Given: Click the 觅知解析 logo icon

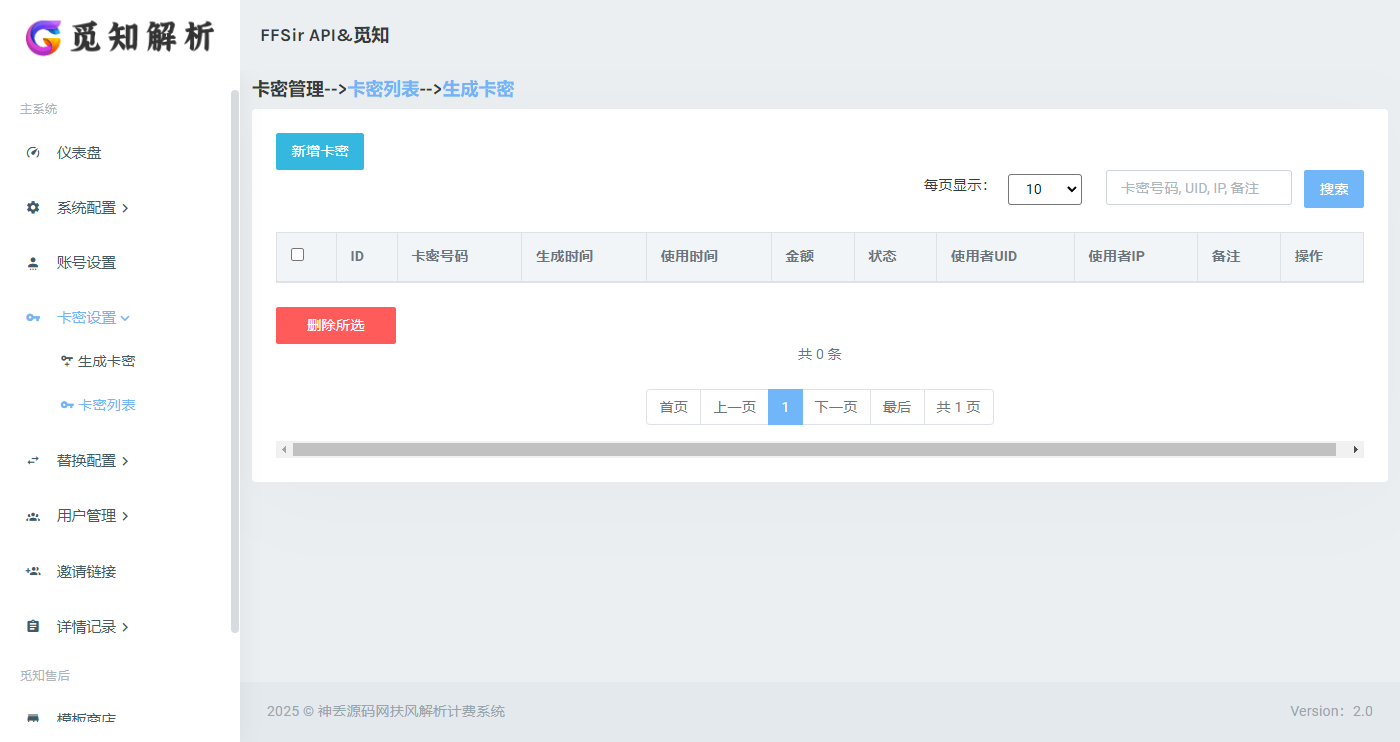Looking at the screenshot, I should pyautogui.click(x=42, y=37).
